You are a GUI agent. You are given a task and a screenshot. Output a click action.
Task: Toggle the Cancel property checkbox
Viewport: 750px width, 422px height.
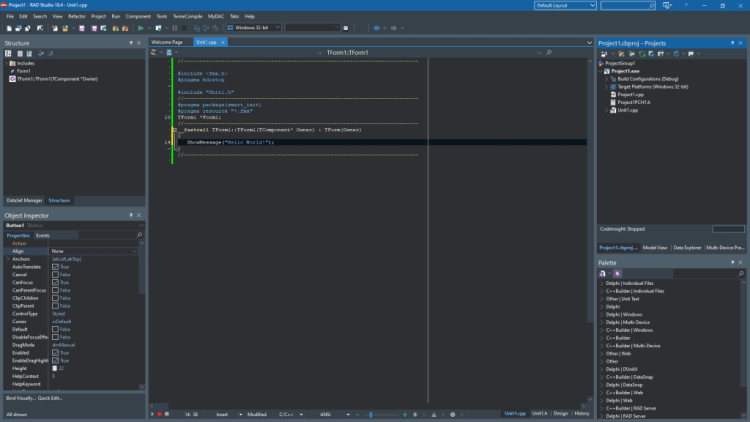[x=55, y=275]
